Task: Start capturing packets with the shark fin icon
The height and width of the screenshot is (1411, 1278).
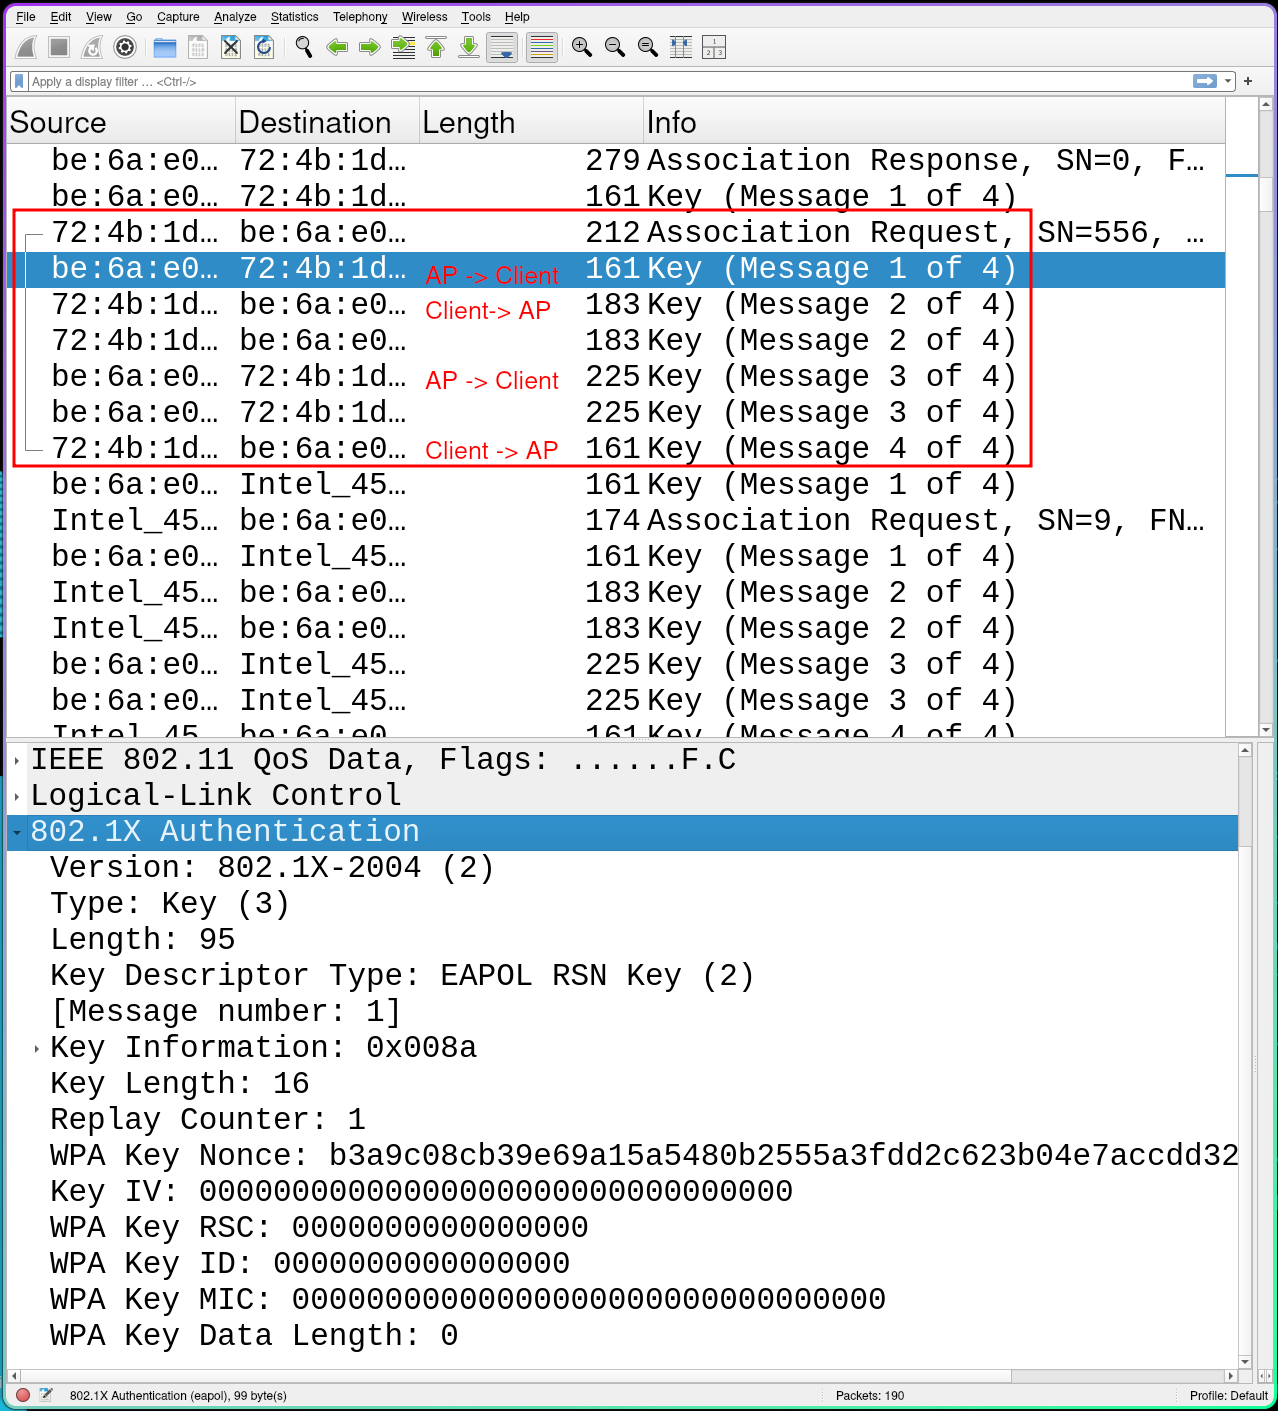Action: pyautogui.click(x=27, y=47)
